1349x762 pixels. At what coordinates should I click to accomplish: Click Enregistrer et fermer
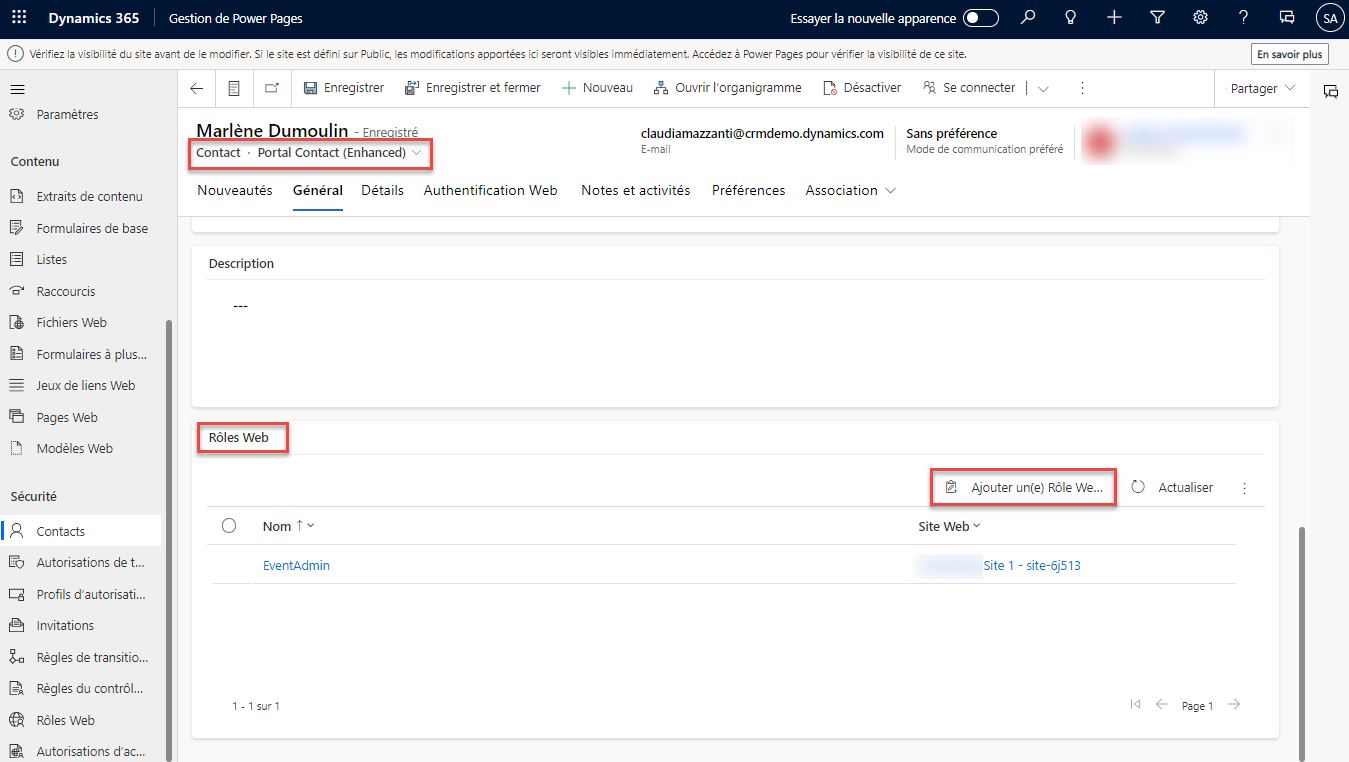473,88
